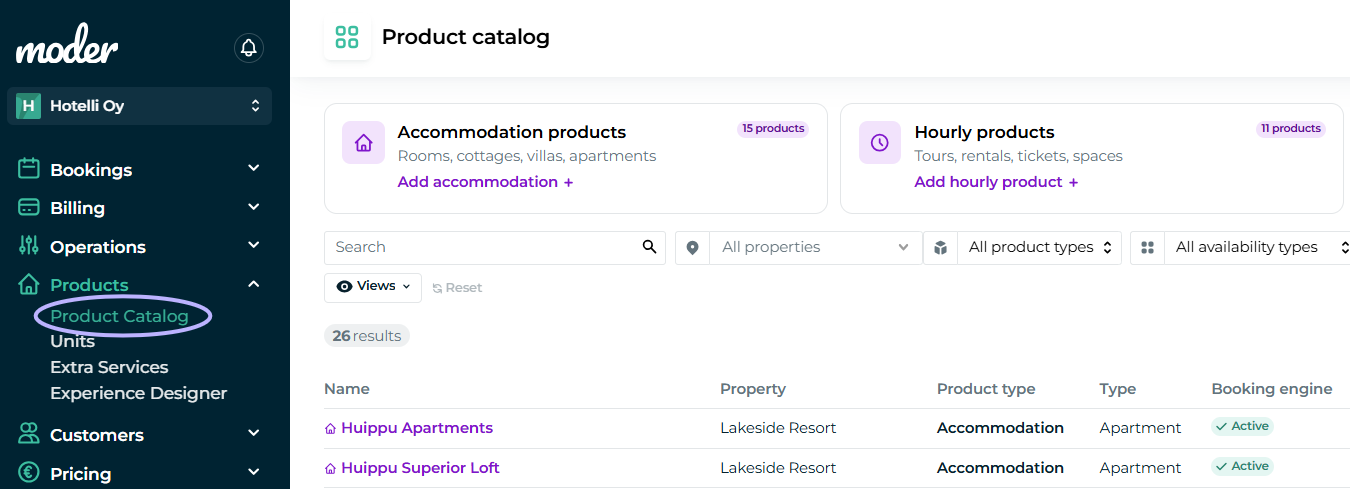Open Units in the sidebar
Screen dimensions: 1350x489
[72, 341]
